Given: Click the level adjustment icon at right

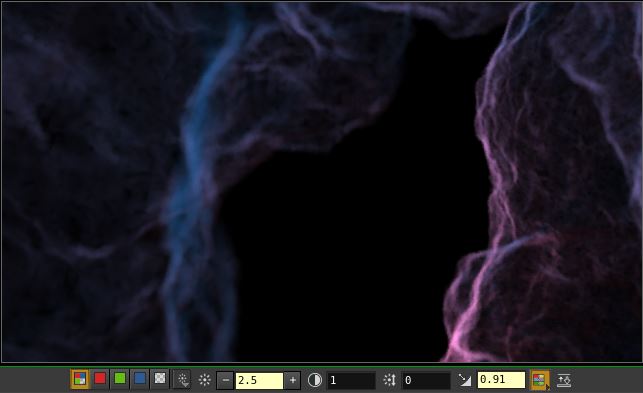Looking at the screenshot, I should (x=564, y=380).
